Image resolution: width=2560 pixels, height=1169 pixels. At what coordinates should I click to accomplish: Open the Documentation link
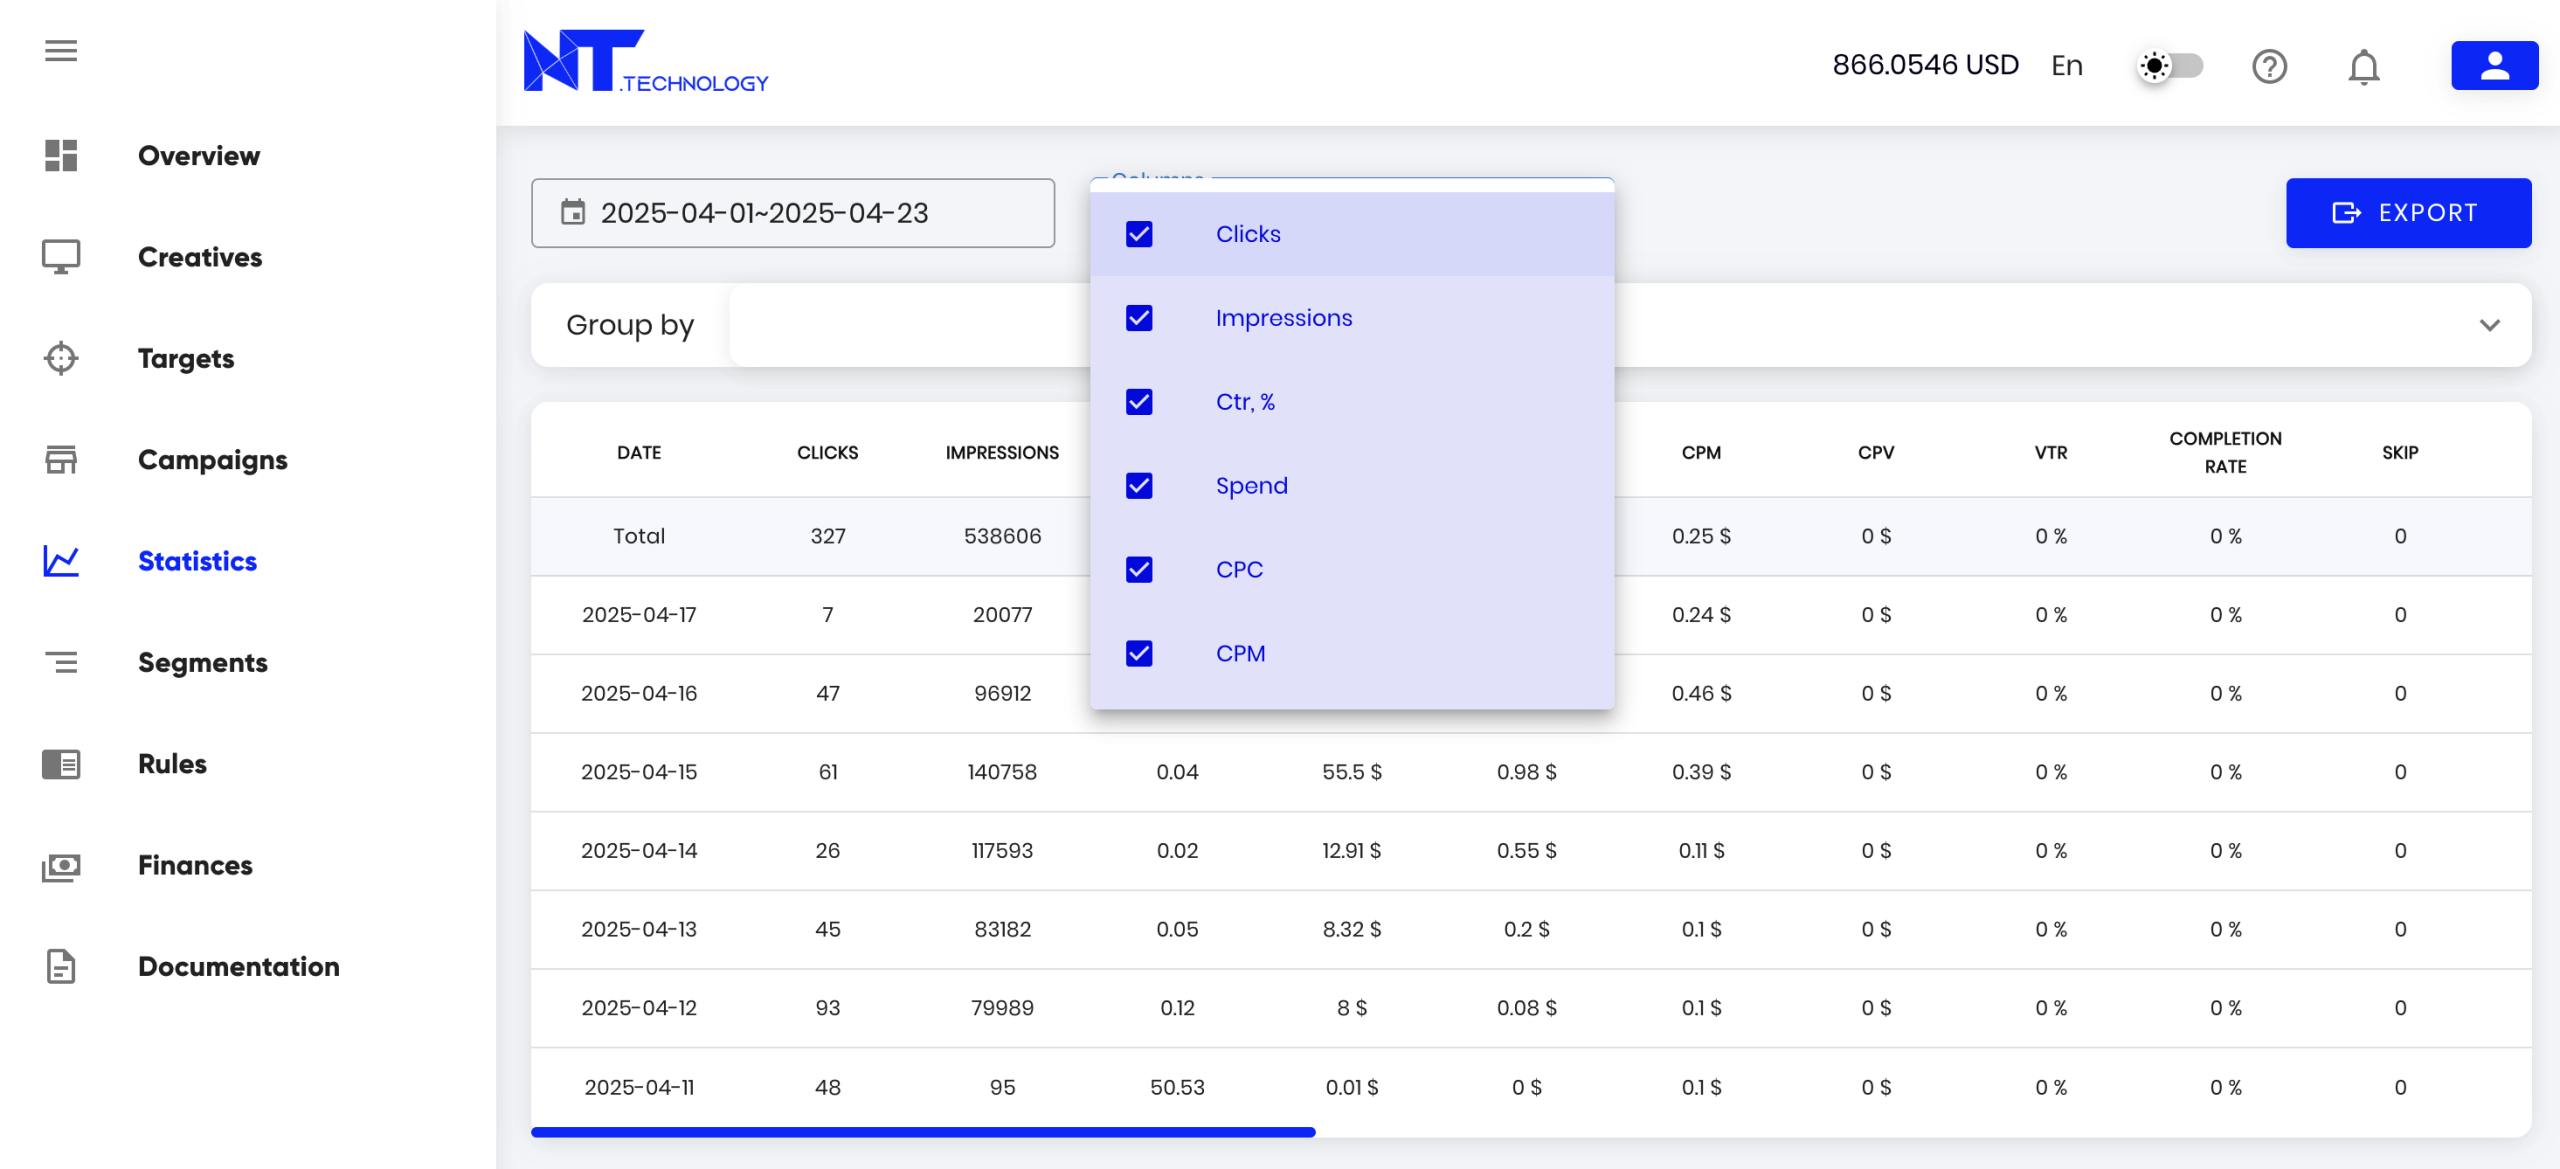coord(238,967)
